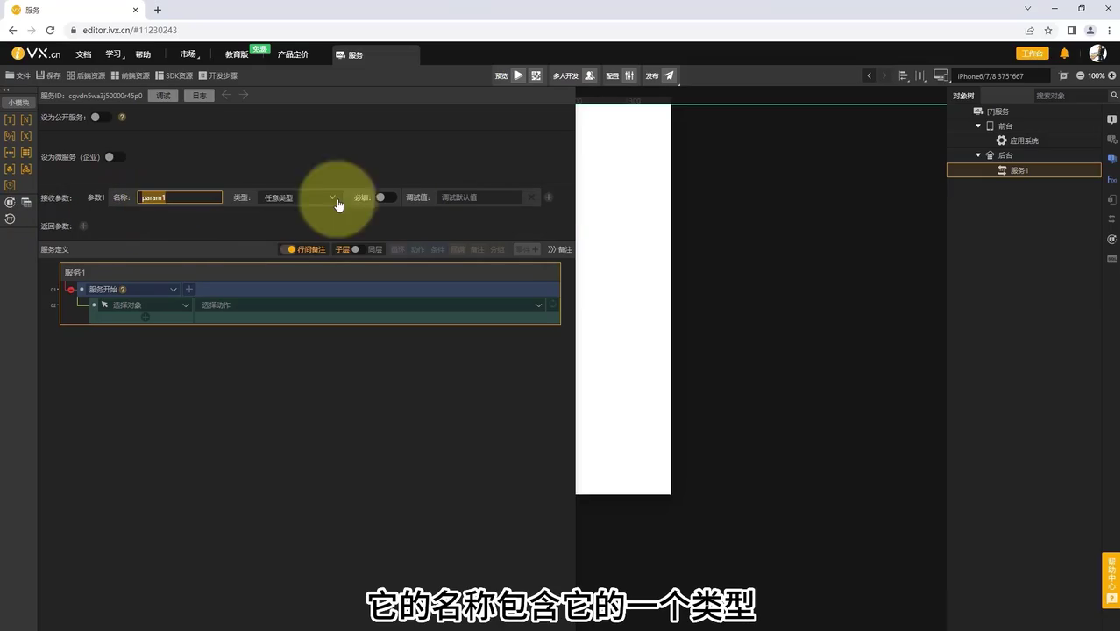Screen dimensions: 1120x631
Task: Open the 类型 type dropdown
Action: 300,197
